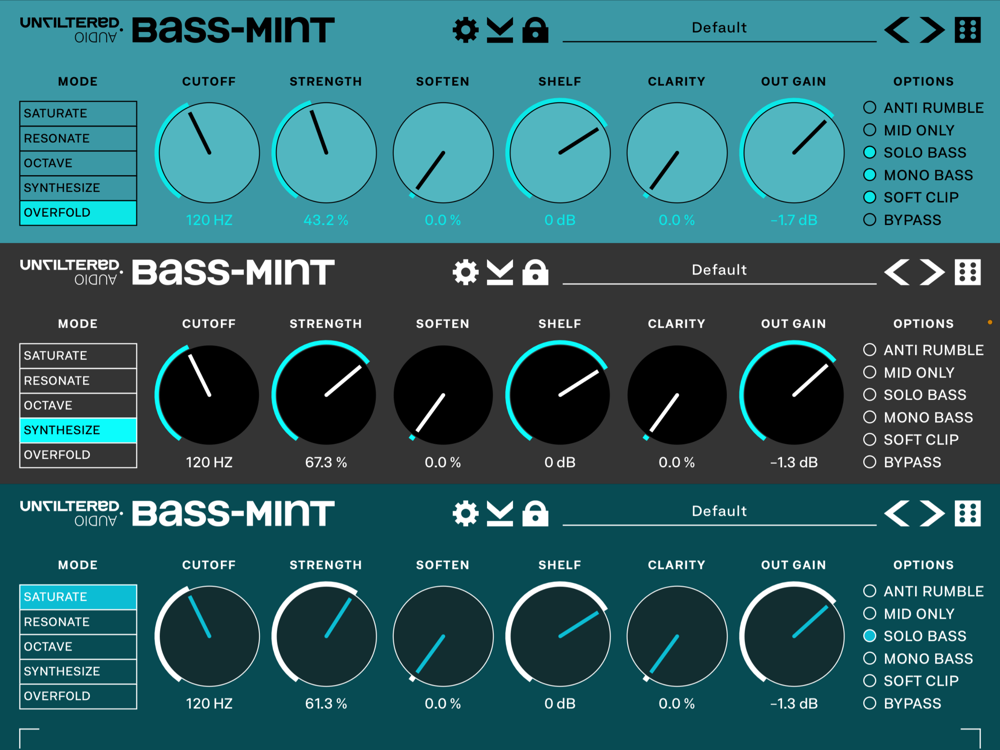
Task: Select Resonate mode in bottom panel
Action: click(78, 621)
